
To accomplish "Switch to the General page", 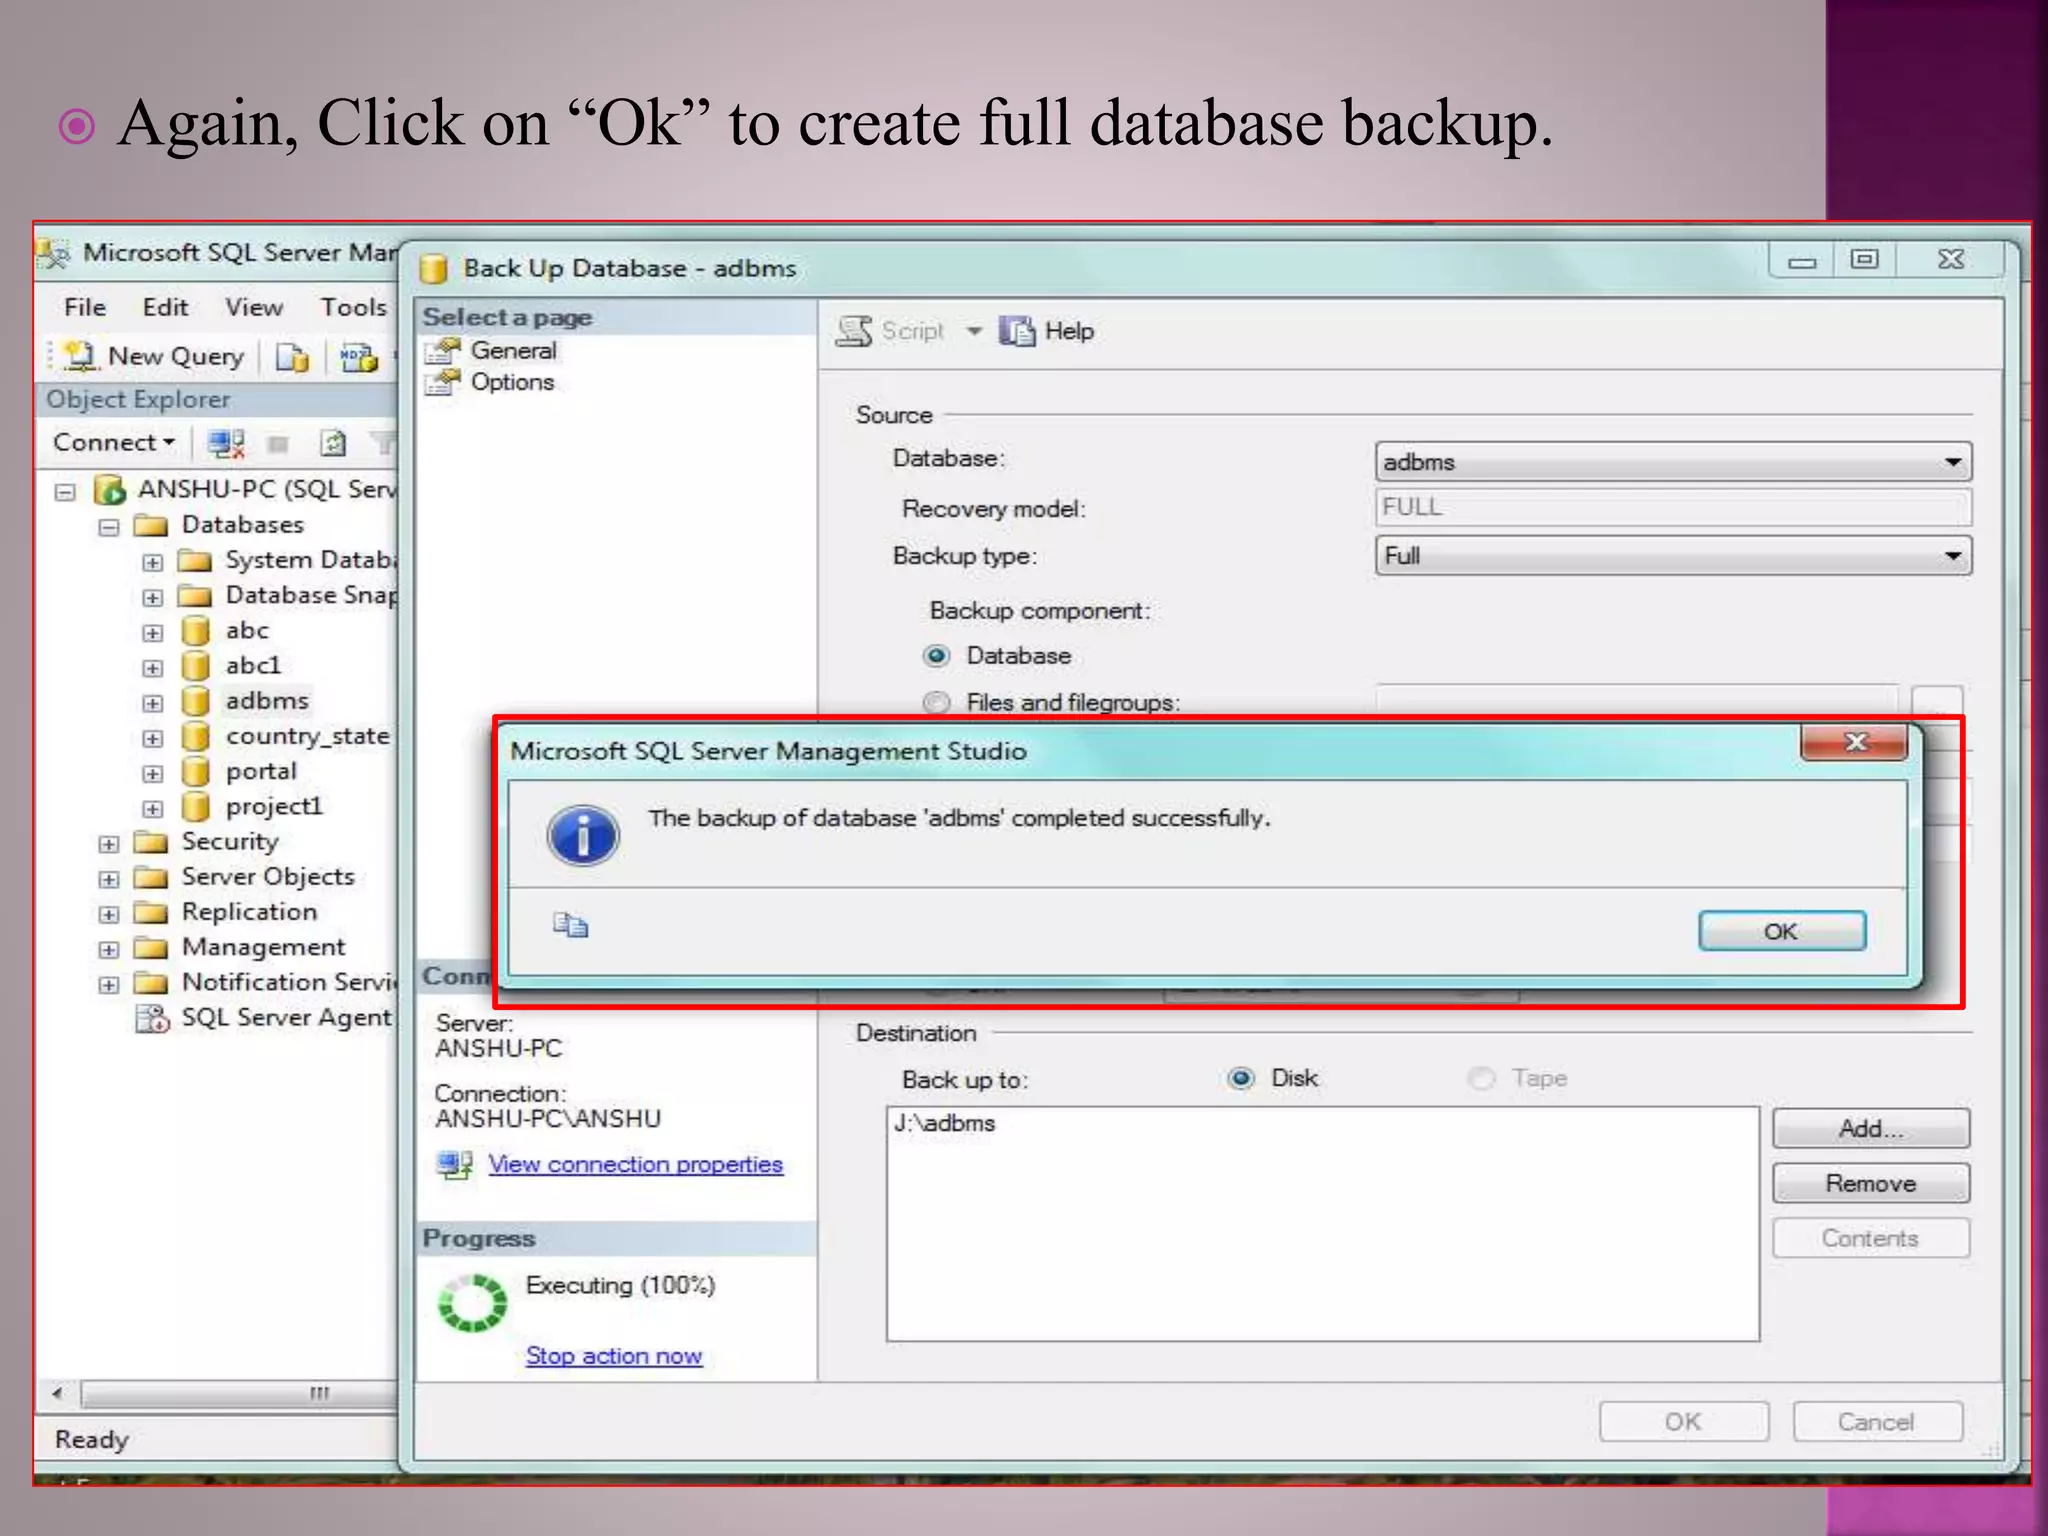I will (x=514, y=351).
